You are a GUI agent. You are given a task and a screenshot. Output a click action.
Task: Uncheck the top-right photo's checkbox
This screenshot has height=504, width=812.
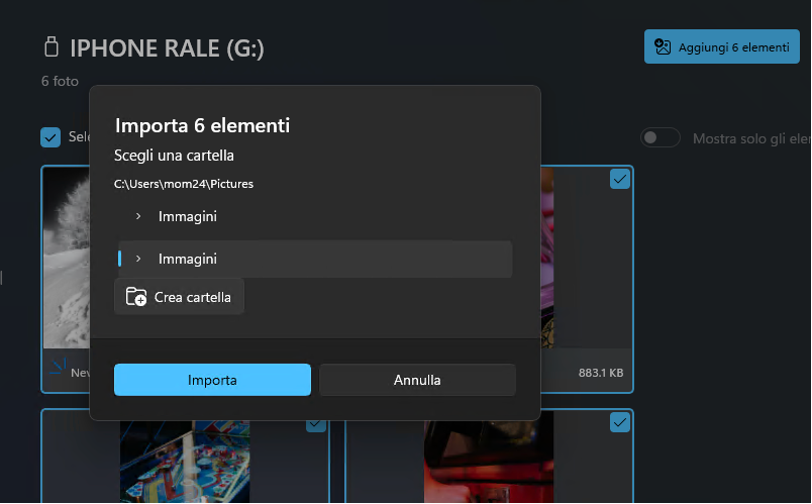pyautogui.click(x=620, y=179)
